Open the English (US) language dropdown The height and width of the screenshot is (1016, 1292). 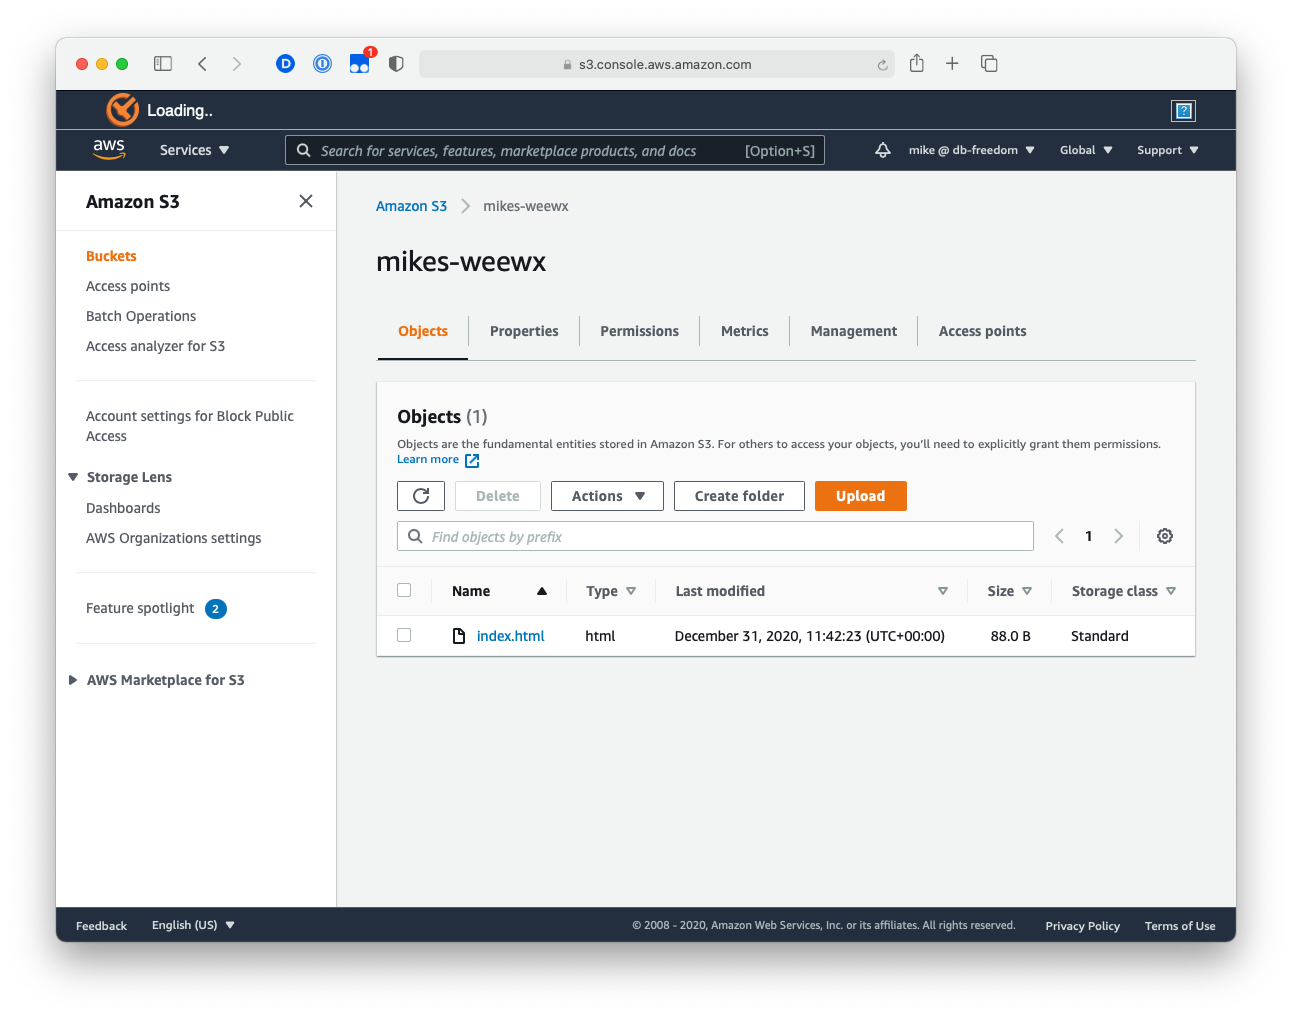coord(193,925)
